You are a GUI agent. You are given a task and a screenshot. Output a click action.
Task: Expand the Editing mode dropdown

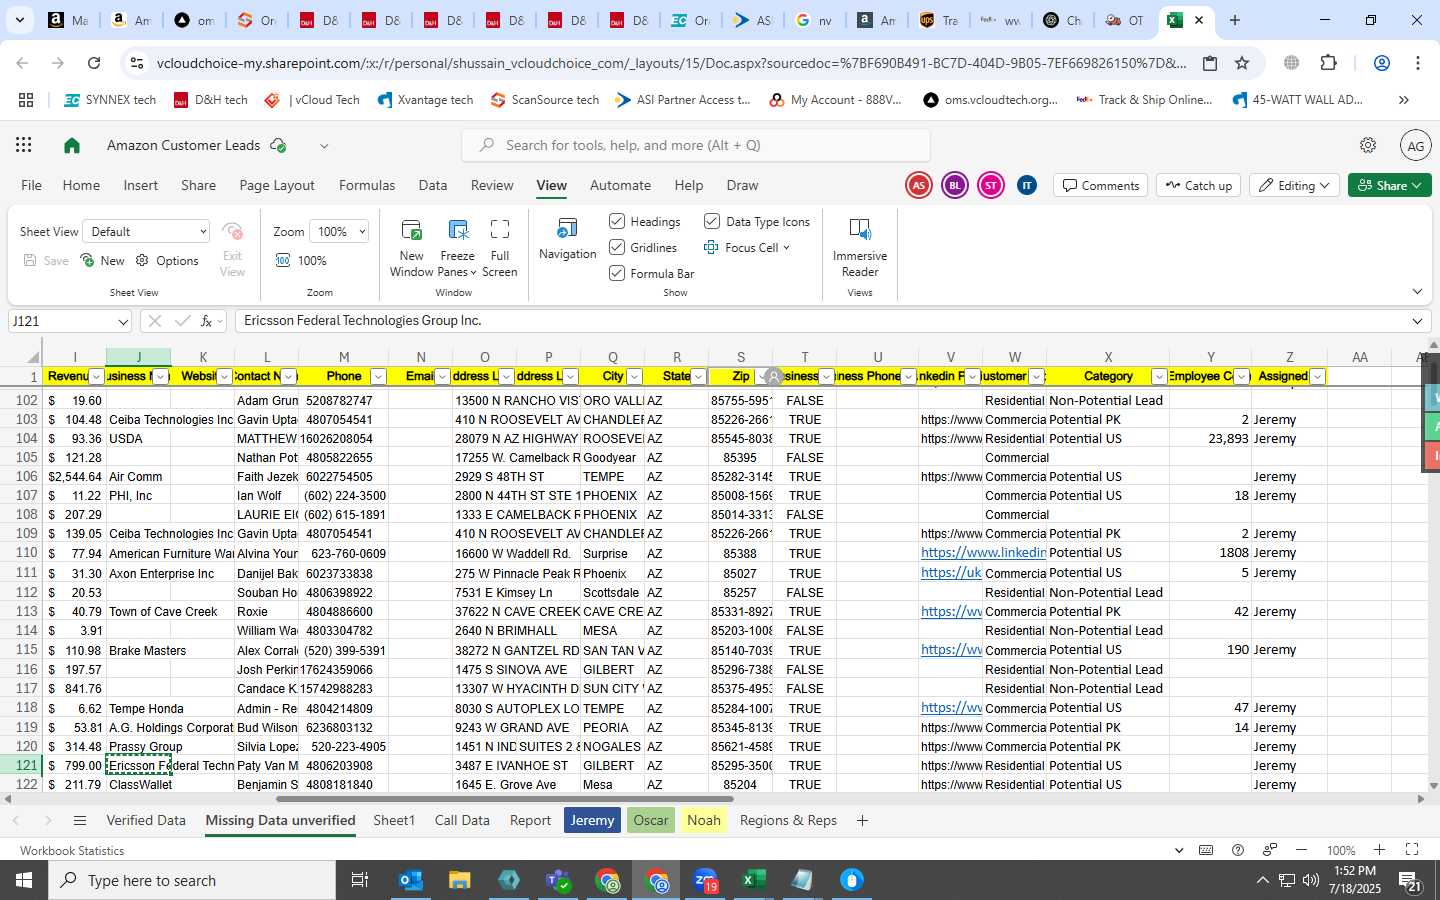pyautogui.click(x=1294, y=185)
